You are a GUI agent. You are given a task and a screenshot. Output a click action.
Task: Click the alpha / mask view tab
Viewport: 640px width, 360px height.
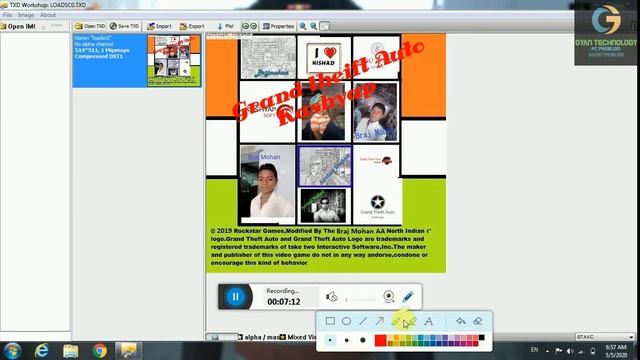point(260,337)
